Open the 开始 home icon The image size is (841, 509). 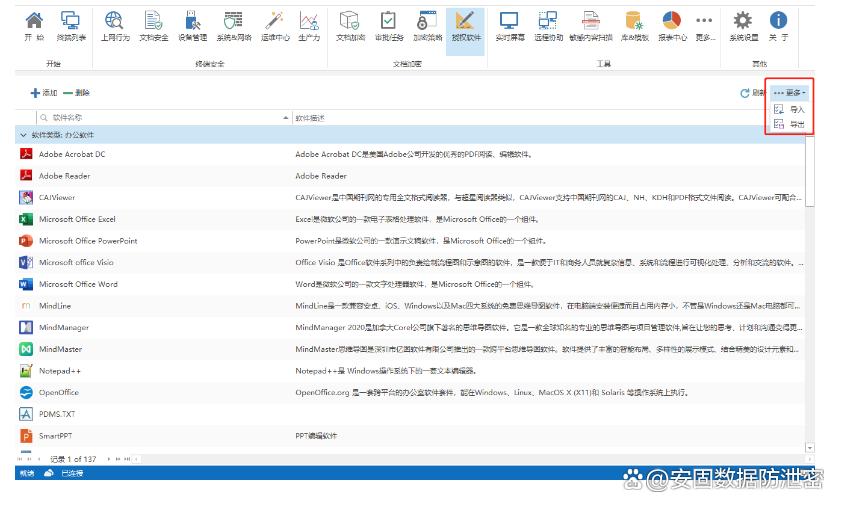[x=34, y=26]
